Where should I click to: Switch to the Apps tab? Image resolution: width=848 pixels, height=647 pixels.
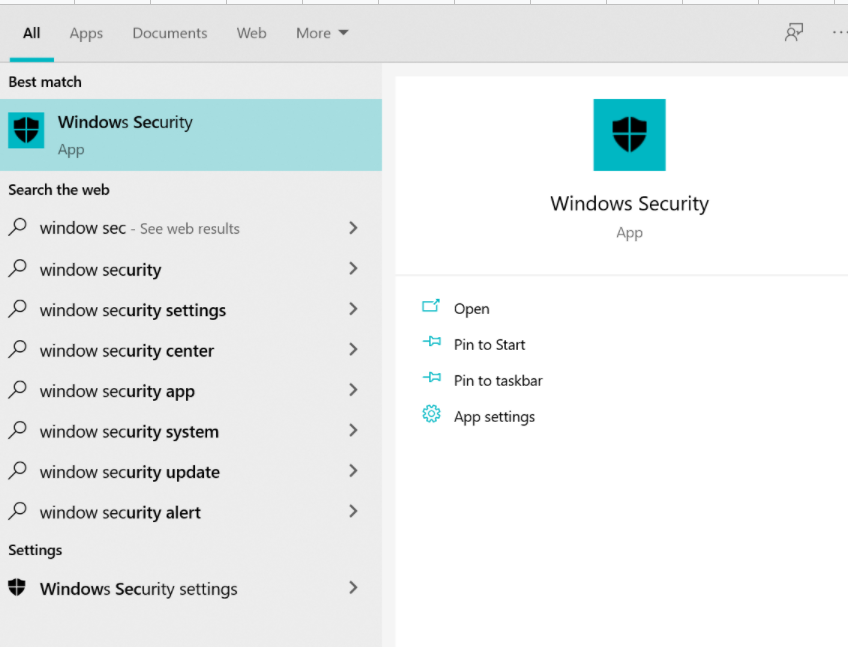86,33
